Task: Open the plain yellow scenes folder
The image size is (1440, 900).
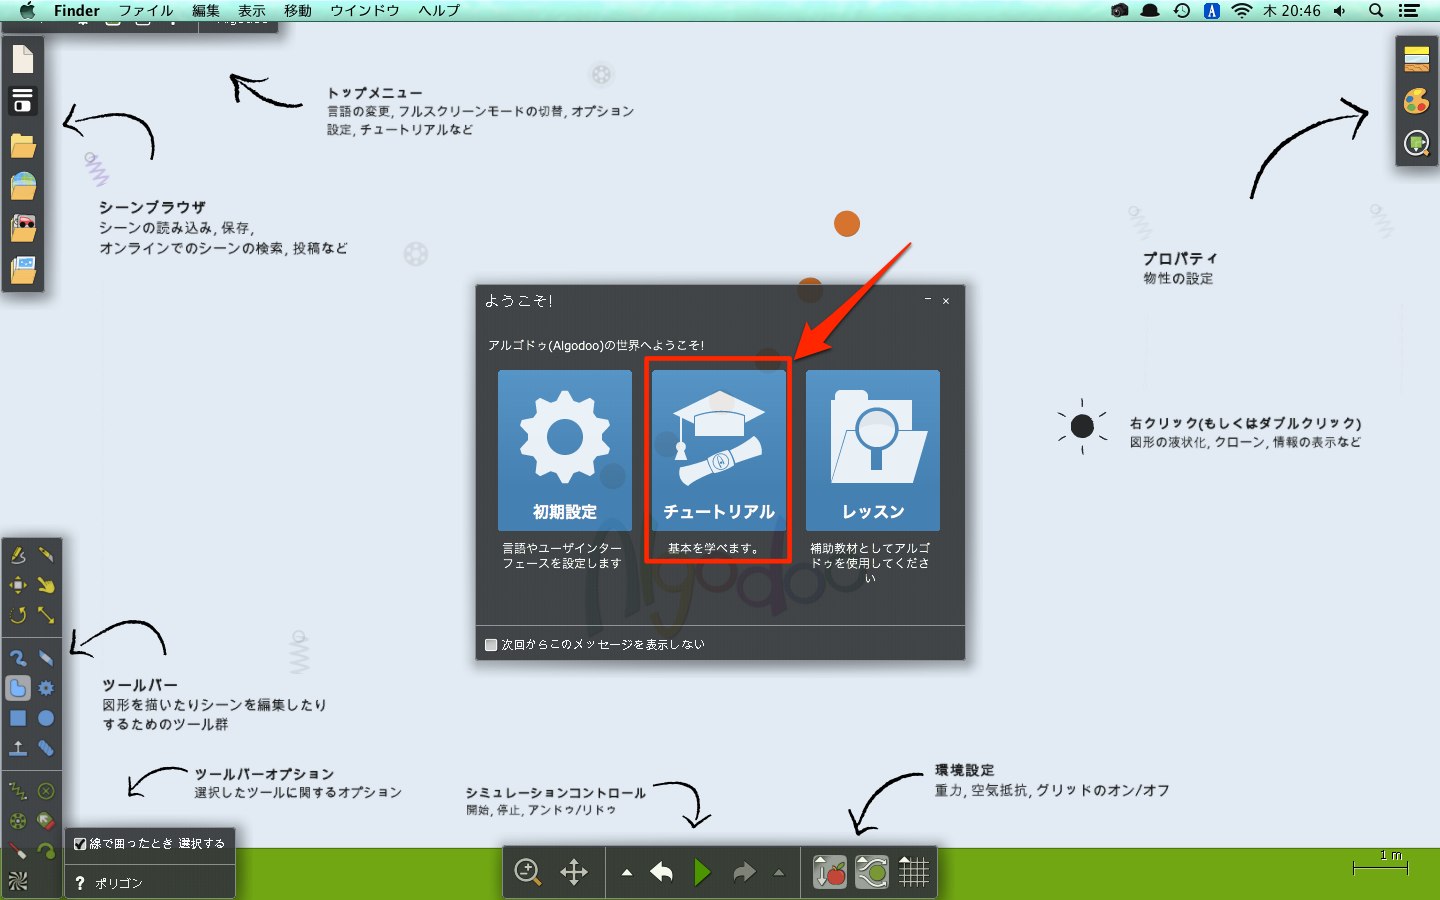Action: (x=23, y=147)
